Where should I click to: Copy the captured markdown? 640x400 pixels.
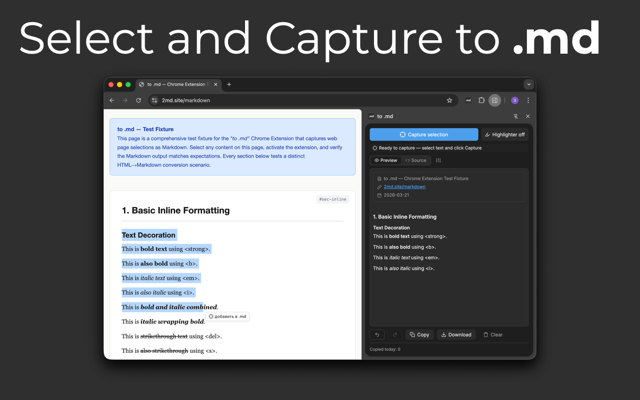tap(419, 335)
